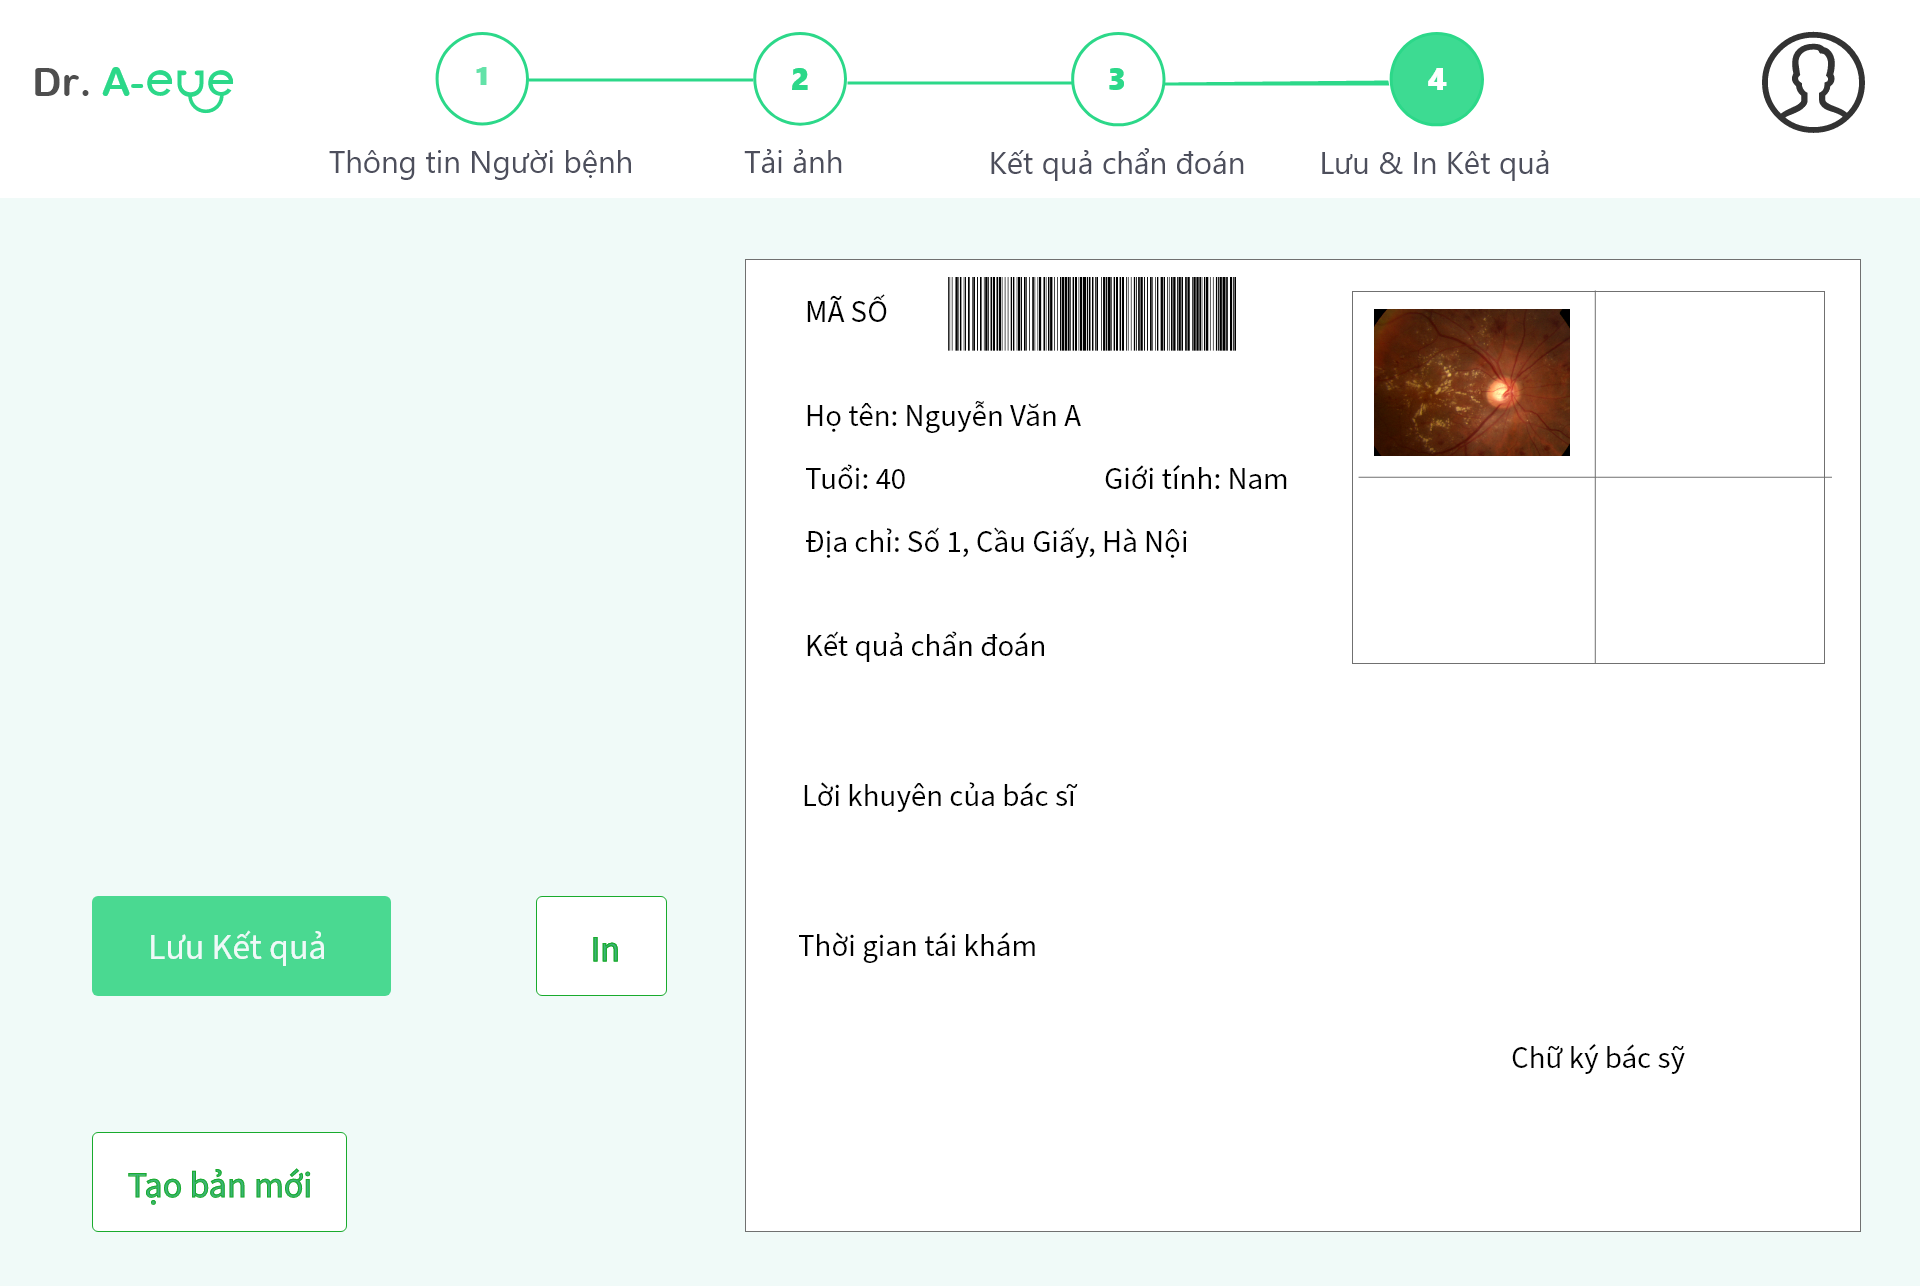Click the Chữ ký bác sỹ signature area
This screenshot has height=1286, width=1920.
point(1597,1058)
